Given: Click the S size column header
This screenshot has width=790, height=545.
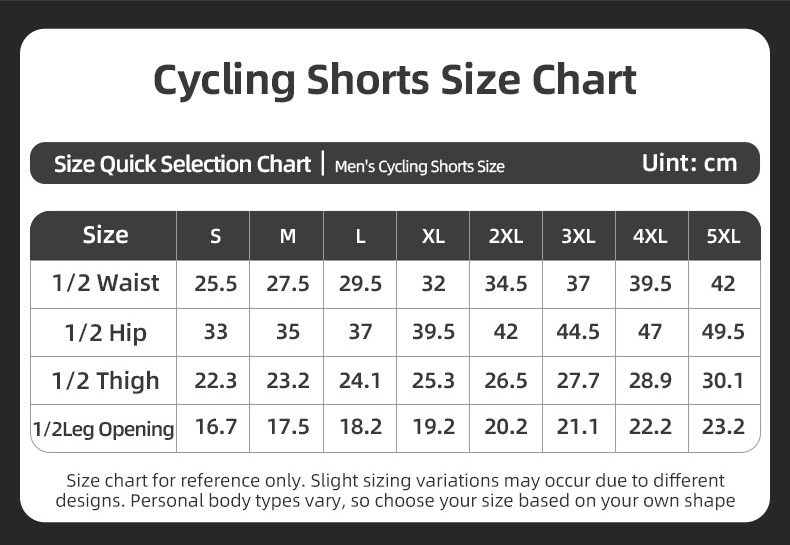Looking at the screenshot, I should [215, 236].
